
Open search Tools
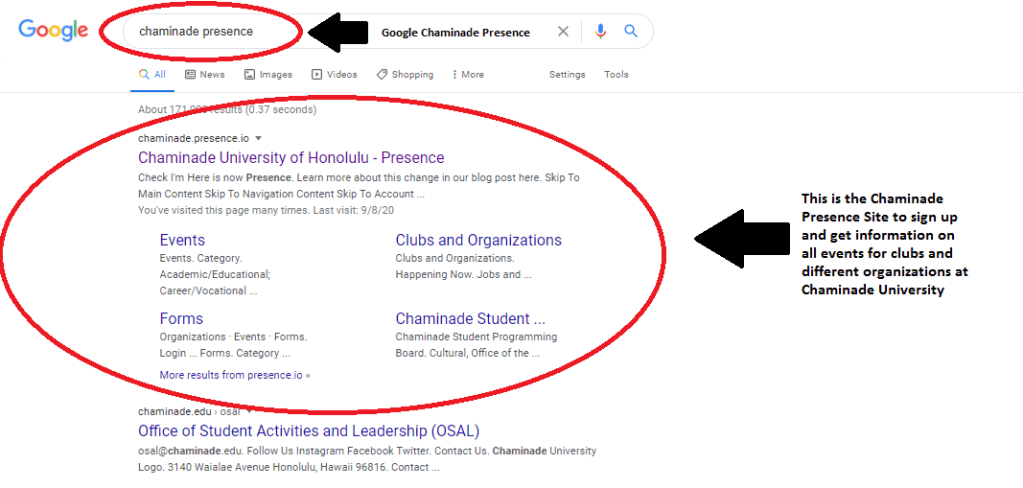616,74
